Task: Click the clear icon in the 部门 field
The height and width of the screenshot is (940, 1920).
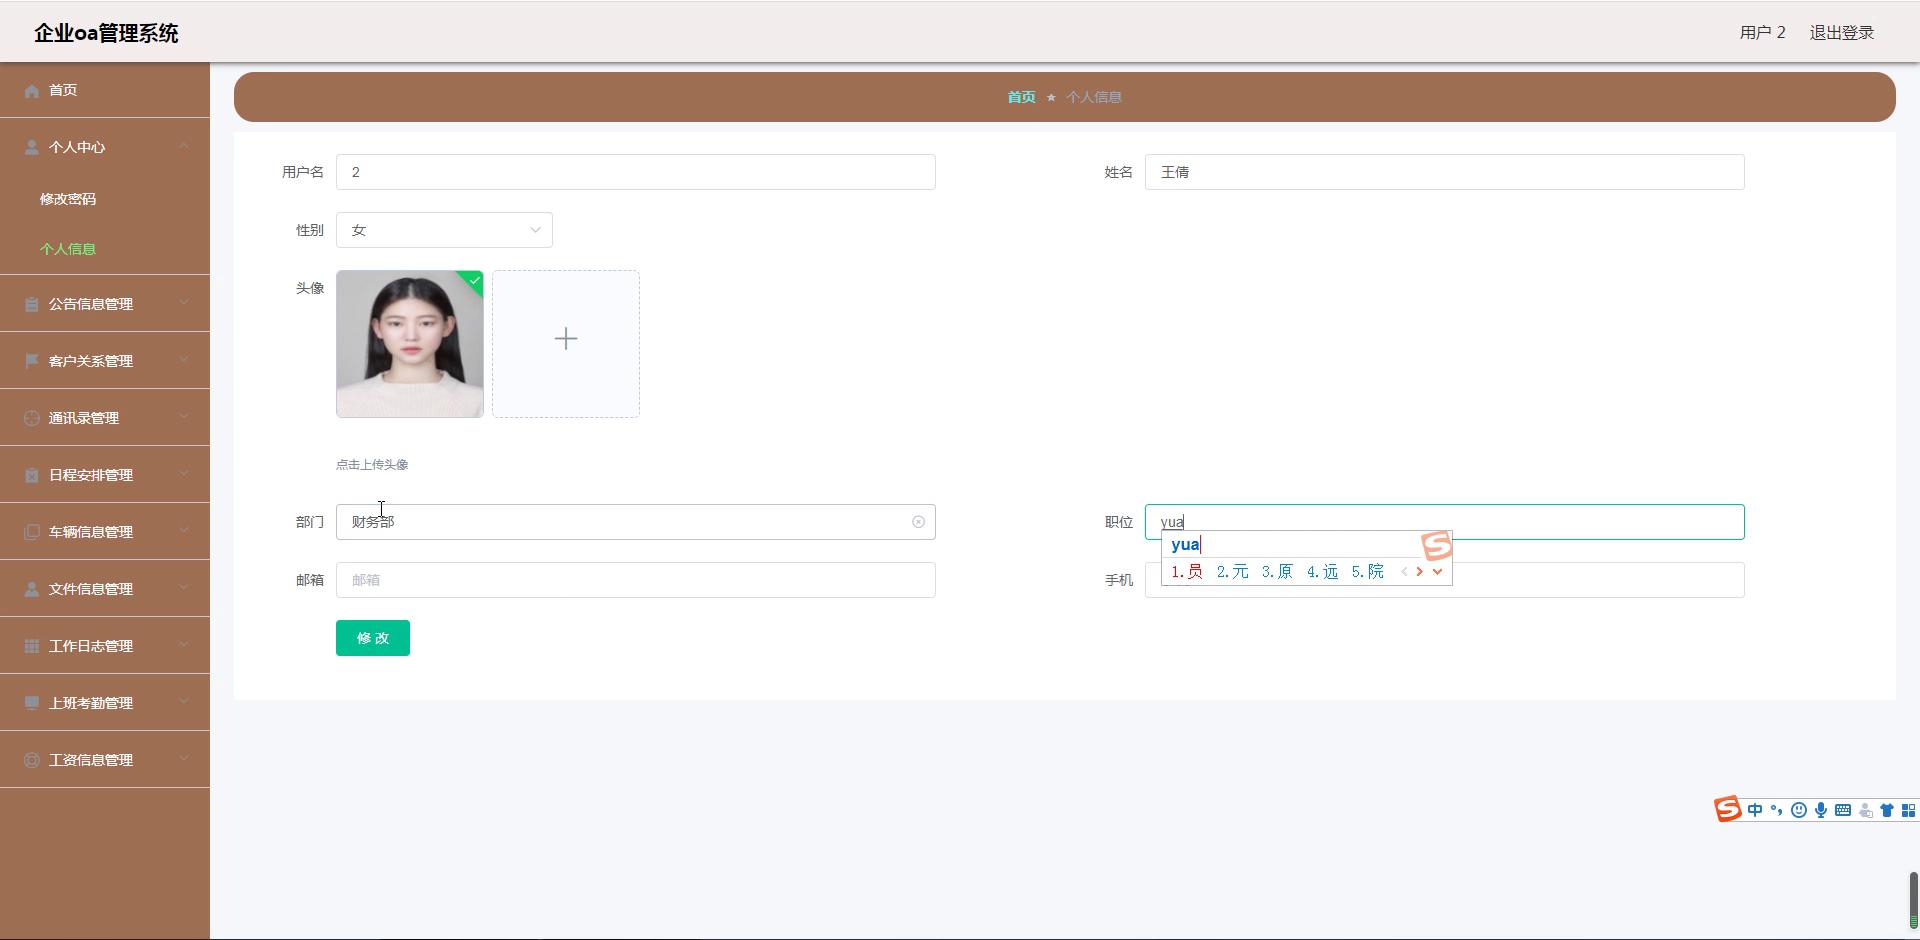Action: pos(918,522)
